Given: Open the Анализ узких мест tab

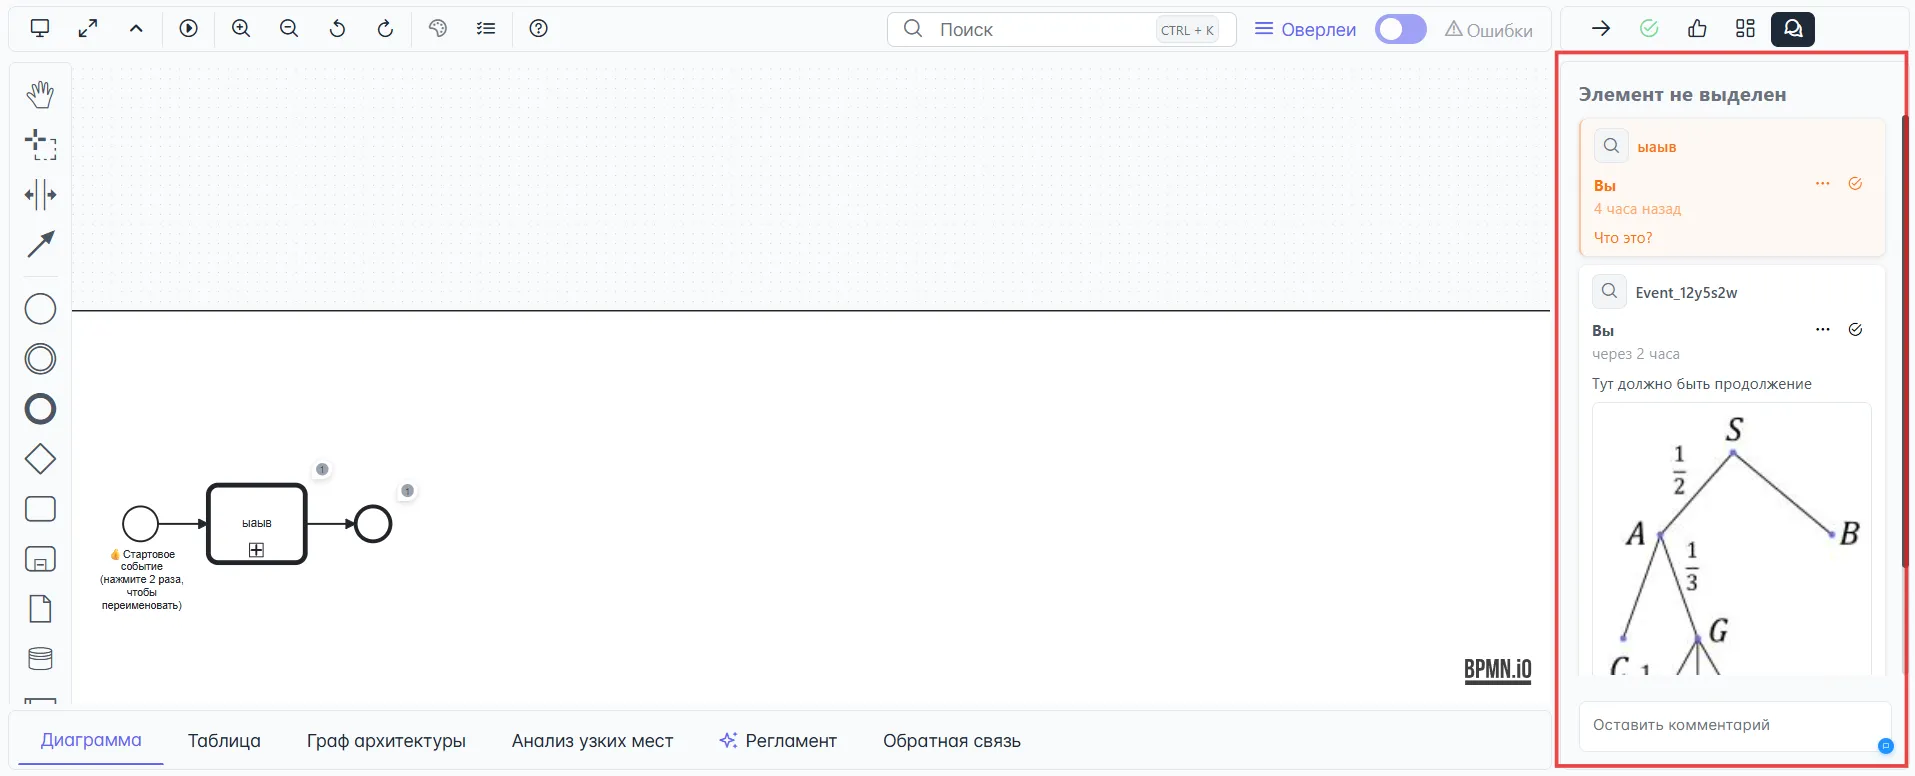Looking at the screenshot, I should (x=592, y=741).
